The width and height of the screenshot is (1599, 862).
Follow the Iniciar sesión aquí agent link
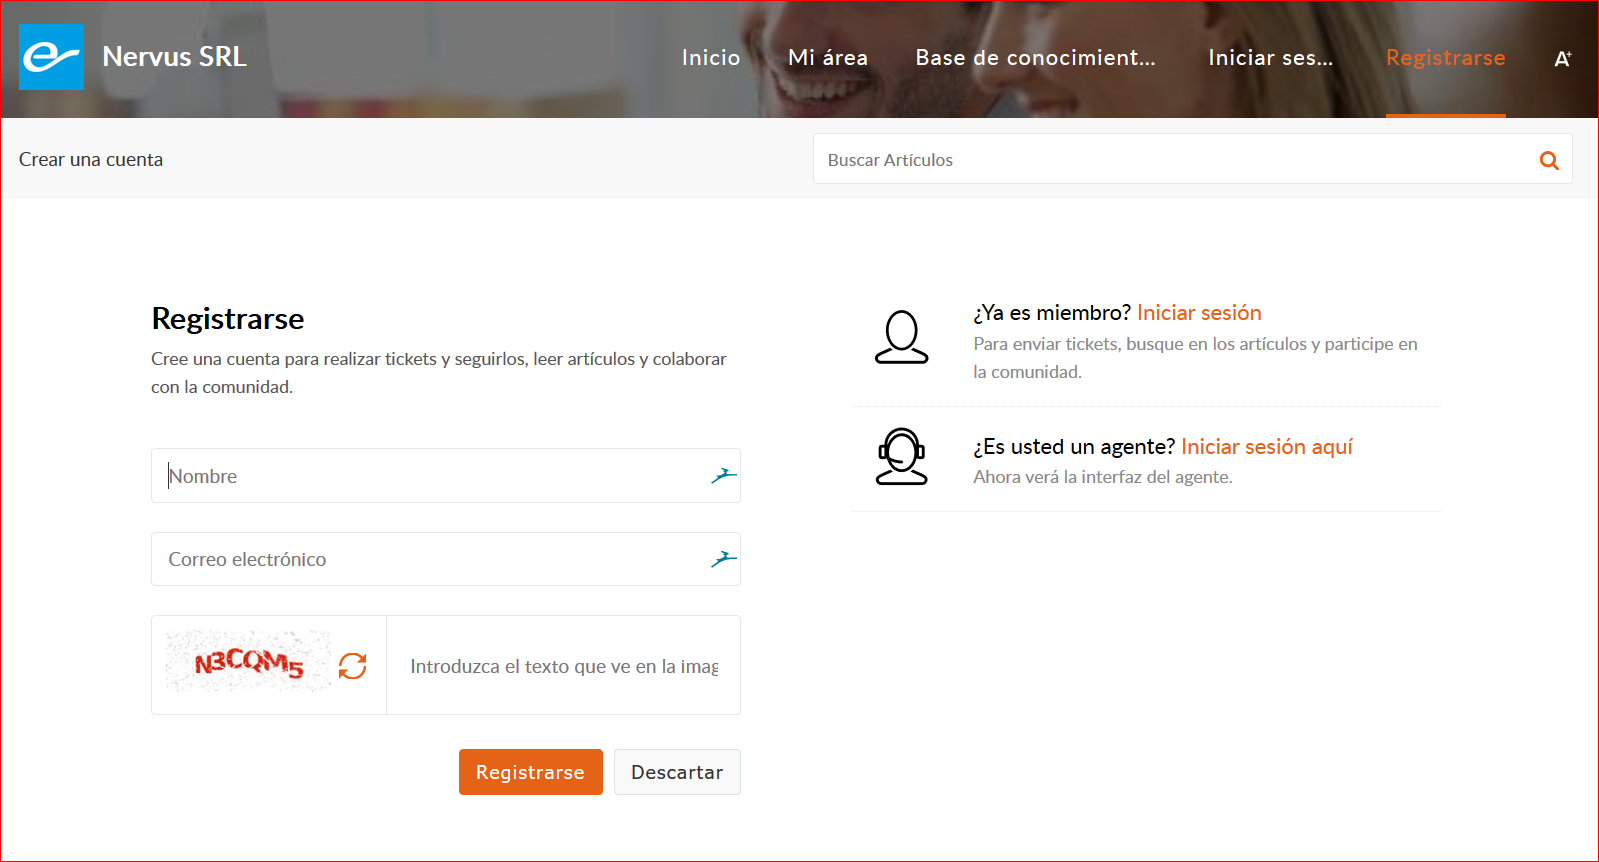point(1267,447)
